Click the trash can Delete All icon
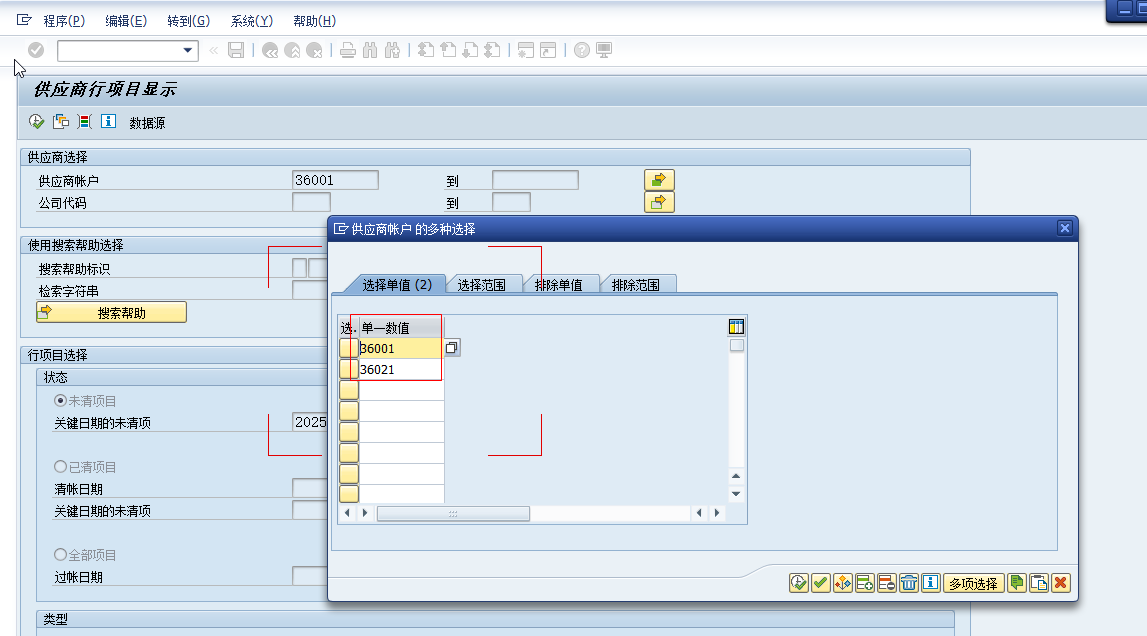1147x636 pixels. (x=909, y=583)
